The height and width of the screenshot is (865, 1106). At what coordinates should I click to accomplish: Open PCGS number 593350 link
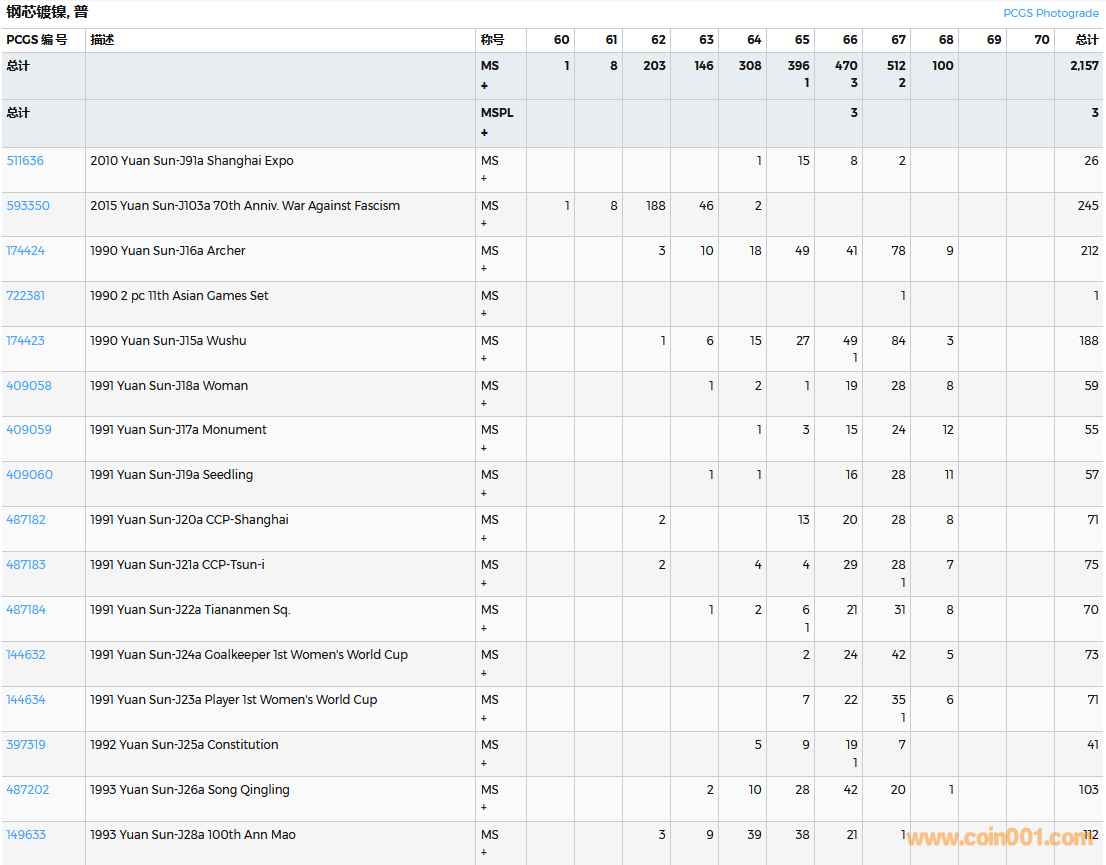point(27,206)
